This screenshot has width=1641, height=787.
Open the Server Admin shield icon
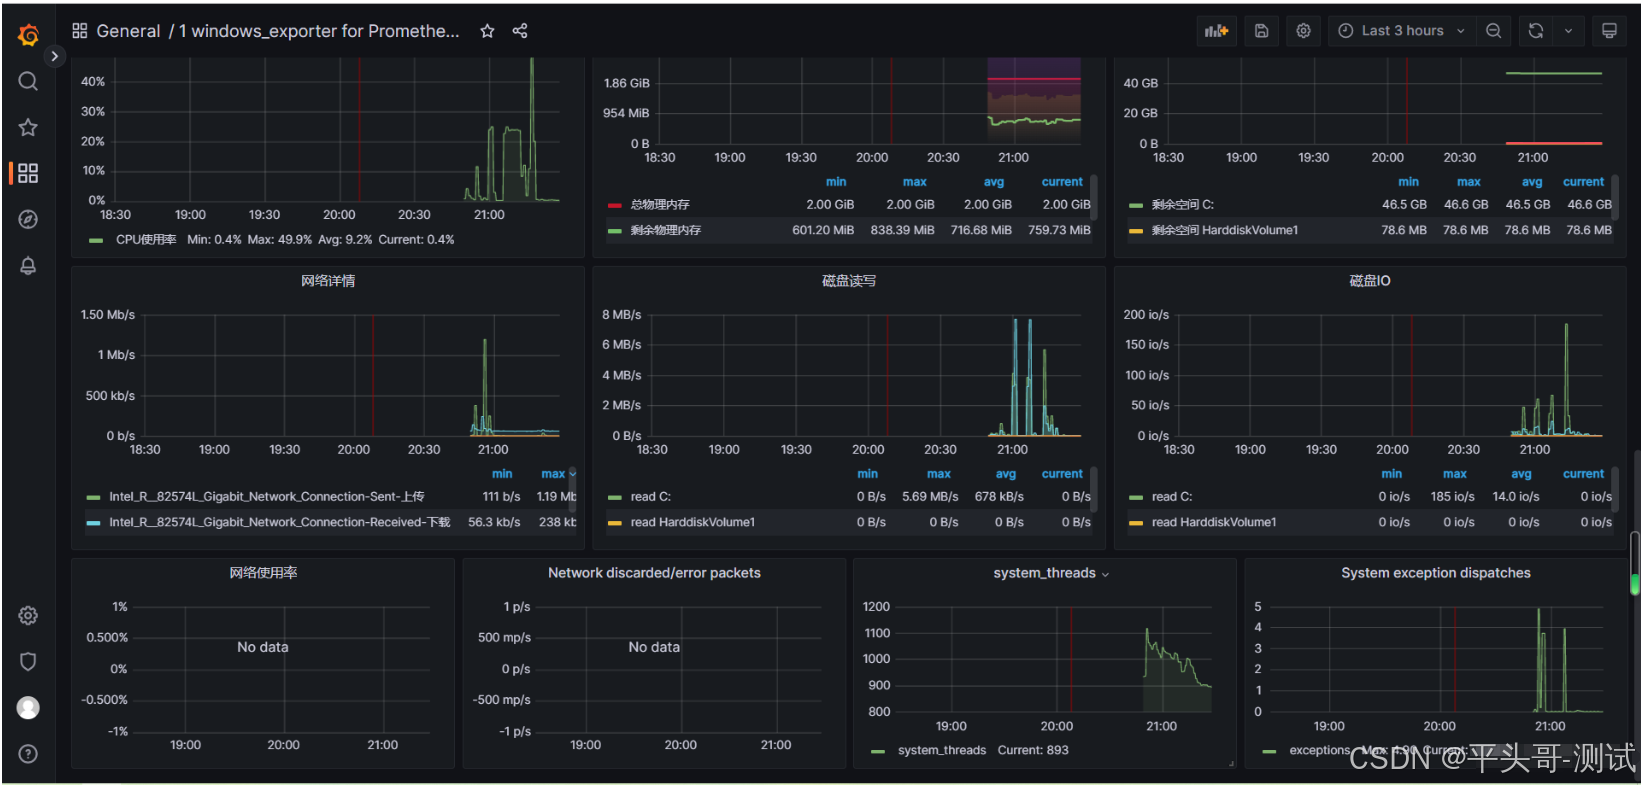28,661
